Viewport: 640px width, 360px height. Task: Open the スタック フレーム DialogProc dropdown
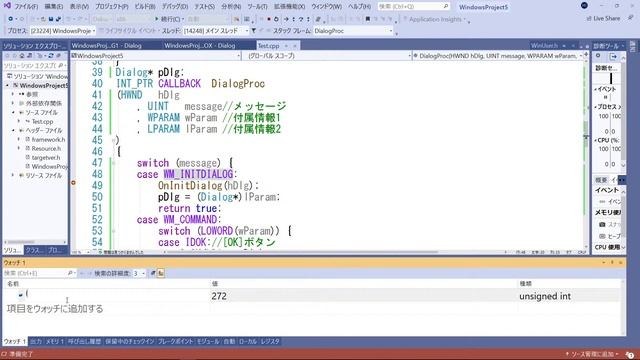[x=353, y=31]
